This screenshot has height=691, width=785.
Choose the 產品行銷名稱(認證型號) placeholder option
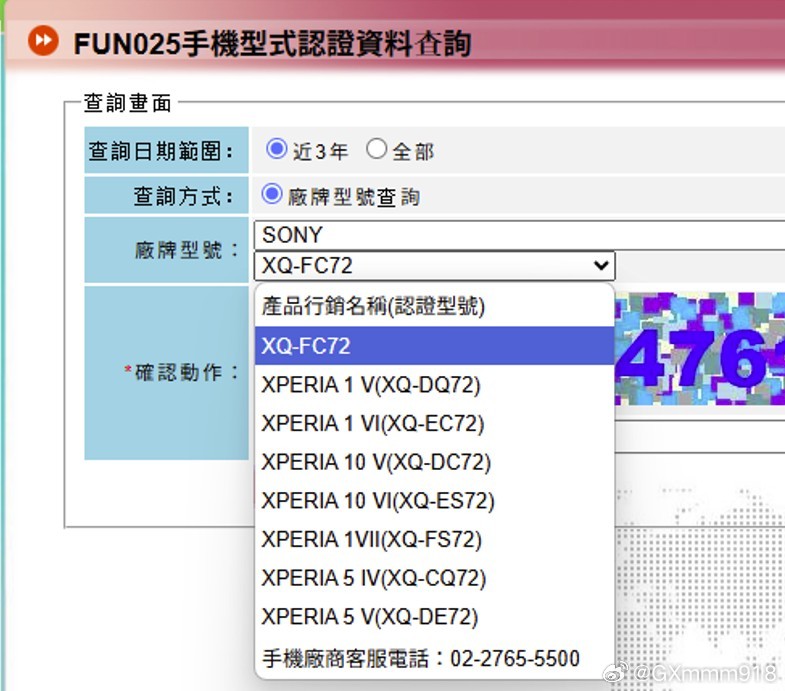[434, 306]
